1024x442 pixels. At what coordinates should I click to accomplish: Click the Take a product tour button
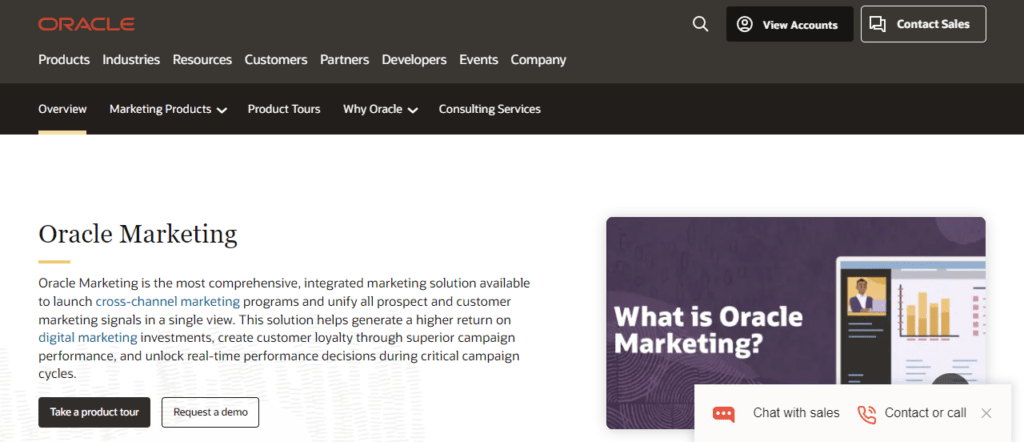coord(94,412)
